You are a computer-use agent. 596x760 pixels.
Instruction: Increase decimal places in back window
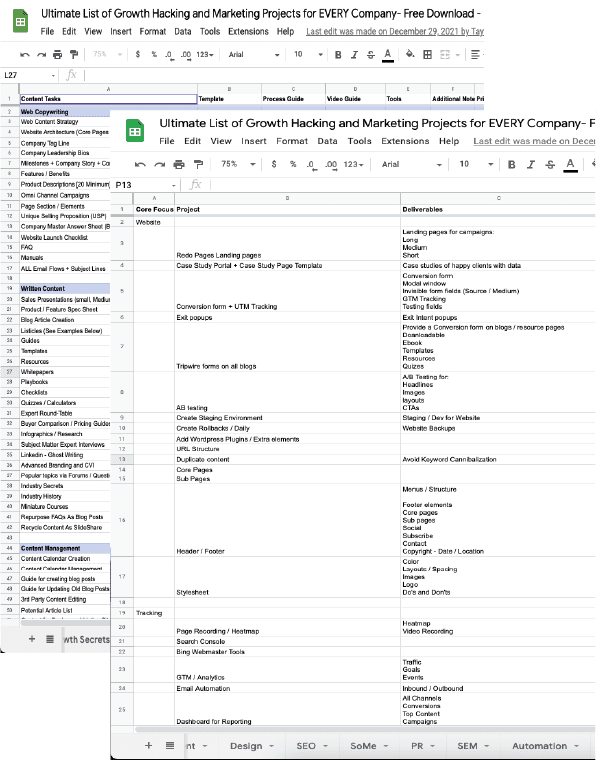point(186,55)
